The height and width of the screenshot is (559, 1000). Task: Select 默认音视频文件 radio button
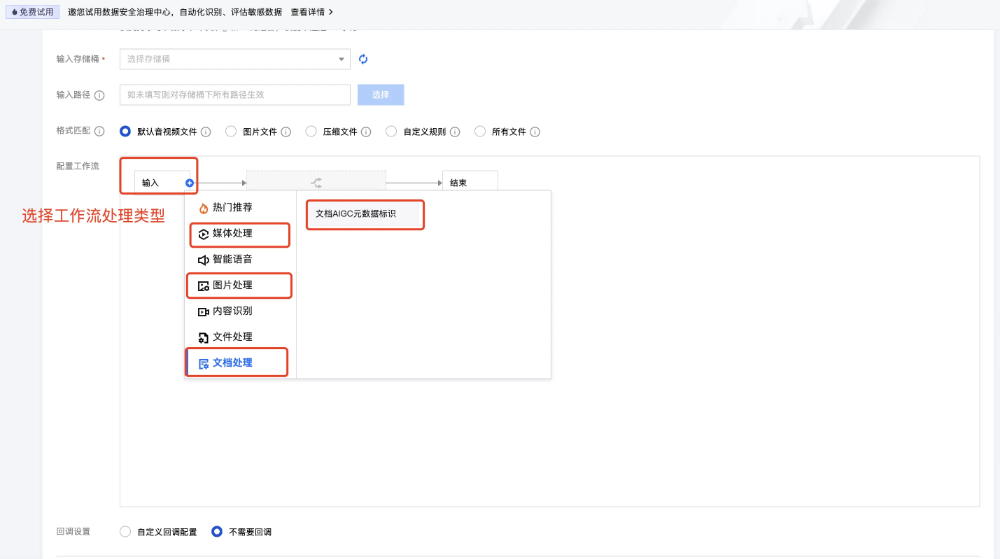tap(125, 131)
